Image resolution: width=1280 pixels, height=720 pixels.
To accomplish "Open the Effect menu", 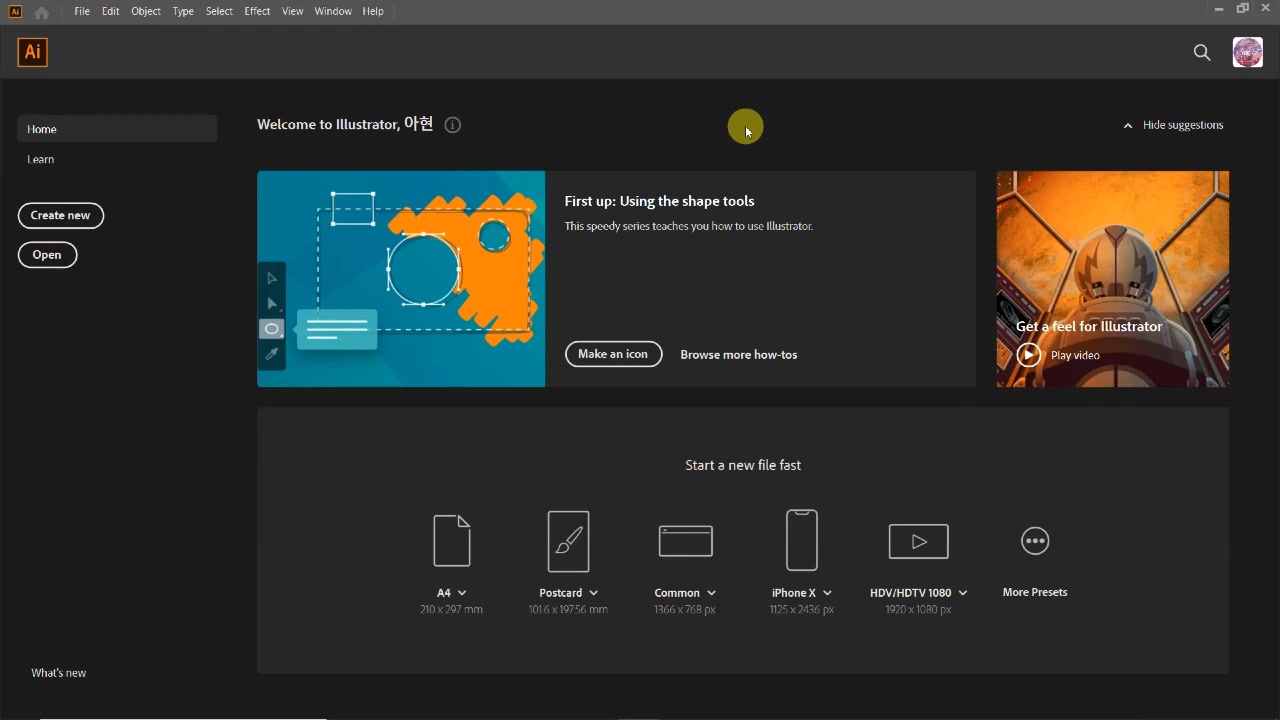I will point(257,11).
